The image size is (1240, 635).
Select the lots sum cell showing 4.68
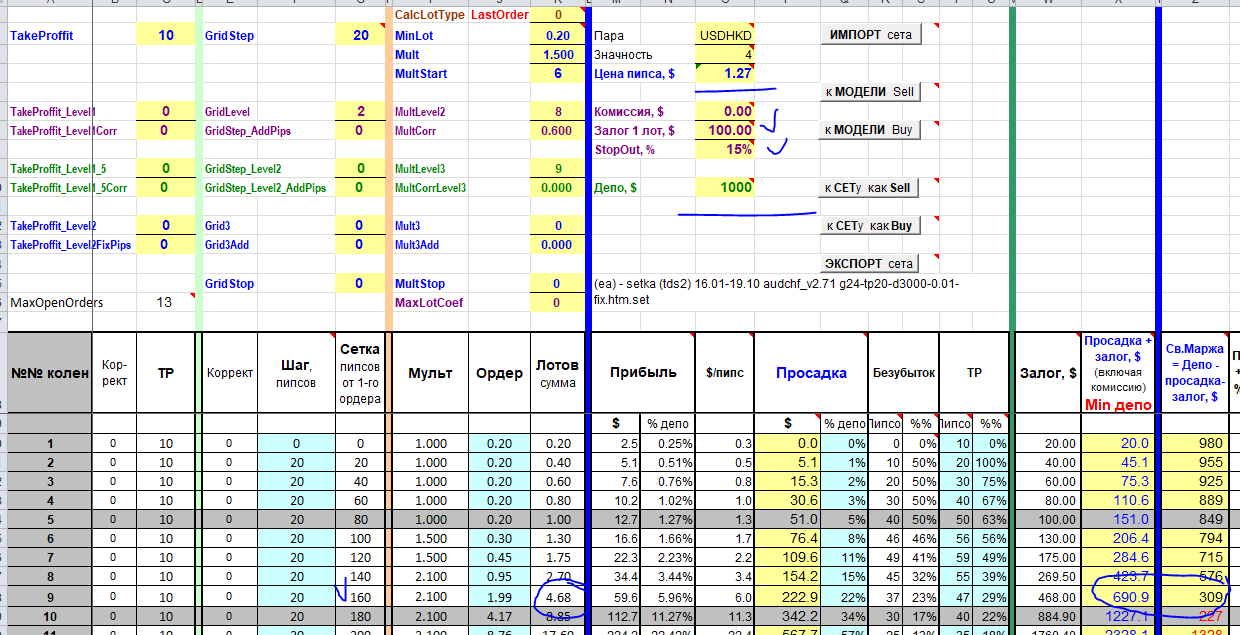[557, 596]
